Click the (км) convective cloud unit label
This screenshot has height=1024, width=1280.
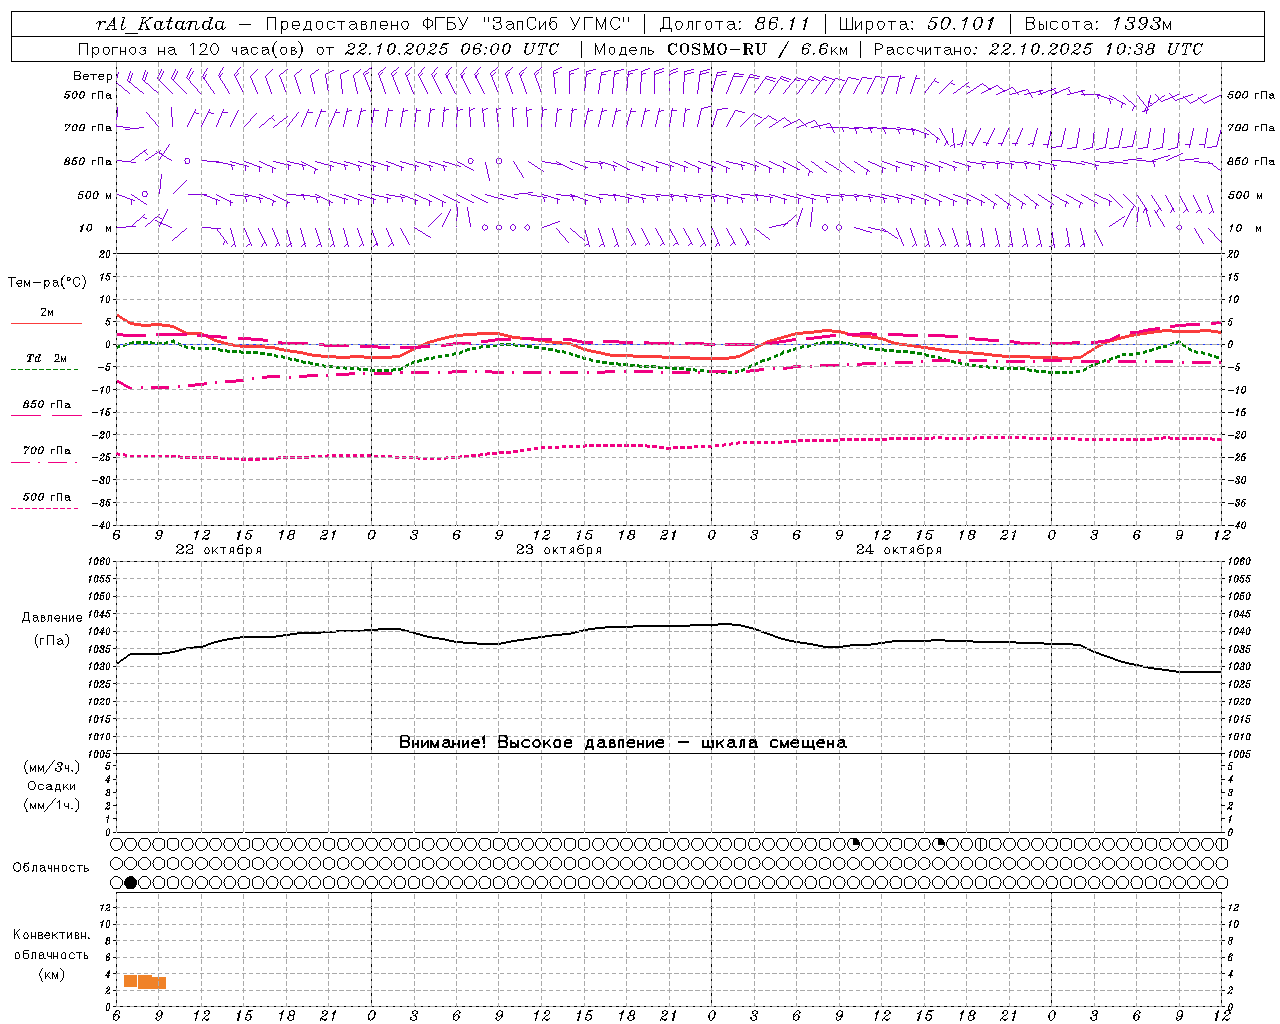coord(52,974)
